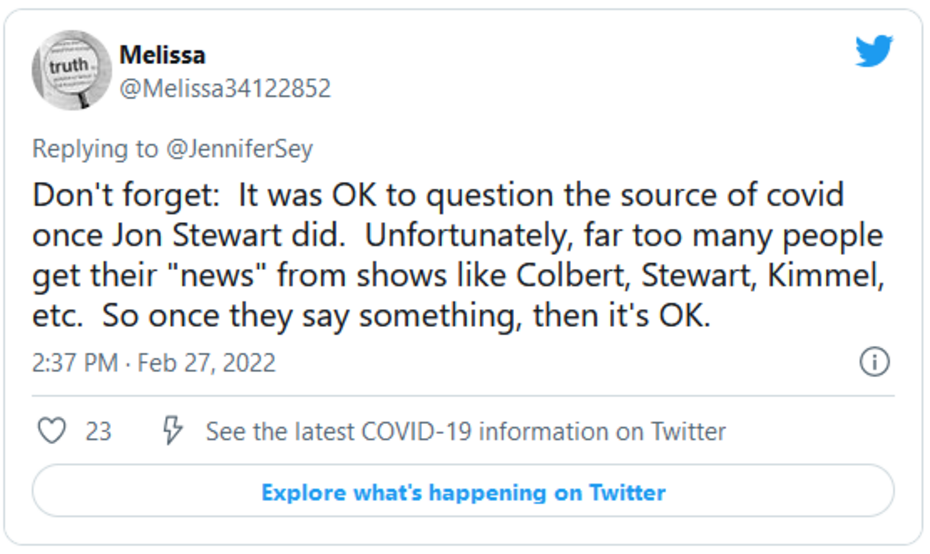Viewport: 930px width, 554px height.
Task: Open Melissa's profile avatar picture
Action: [70, 69]
